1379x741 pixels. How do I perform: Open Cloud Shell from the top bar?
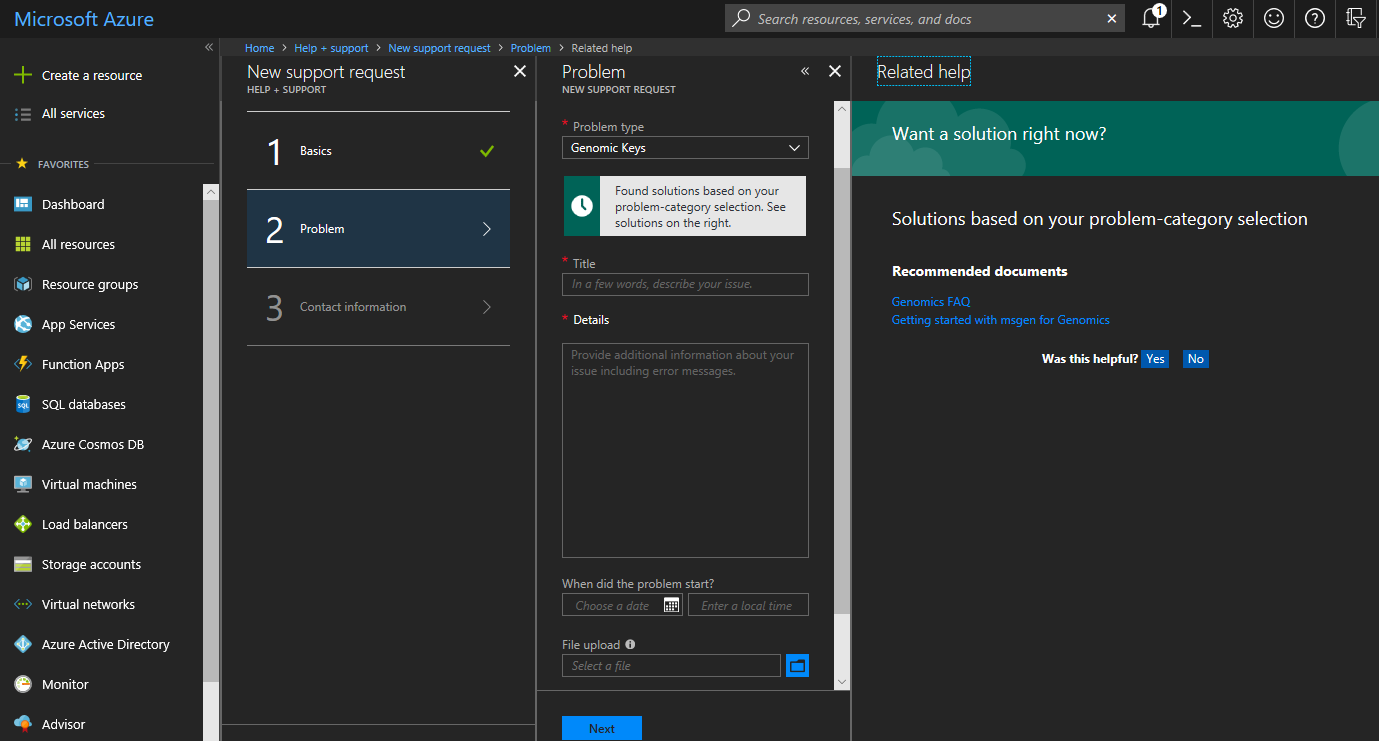coord(1192,19)
